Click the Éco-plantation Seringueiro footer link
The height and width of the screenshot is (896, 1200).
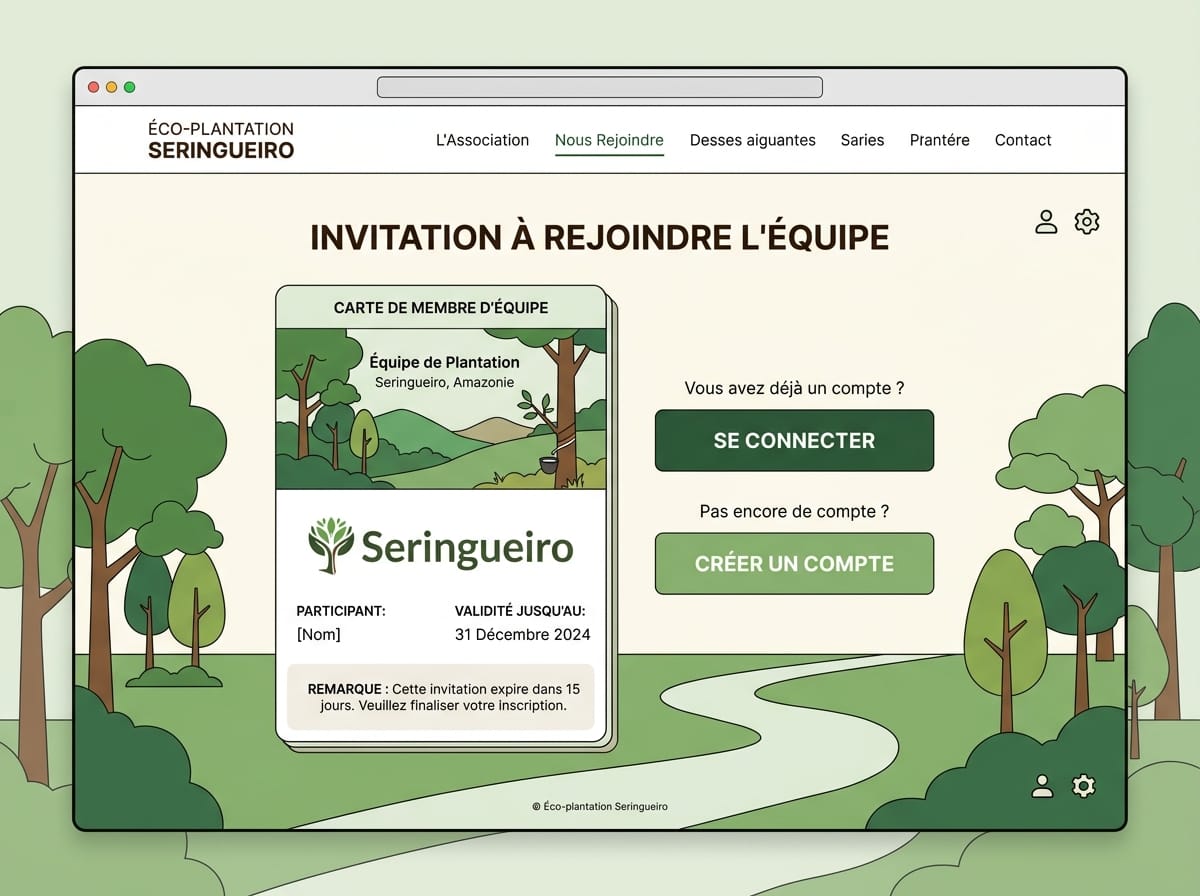601,806
